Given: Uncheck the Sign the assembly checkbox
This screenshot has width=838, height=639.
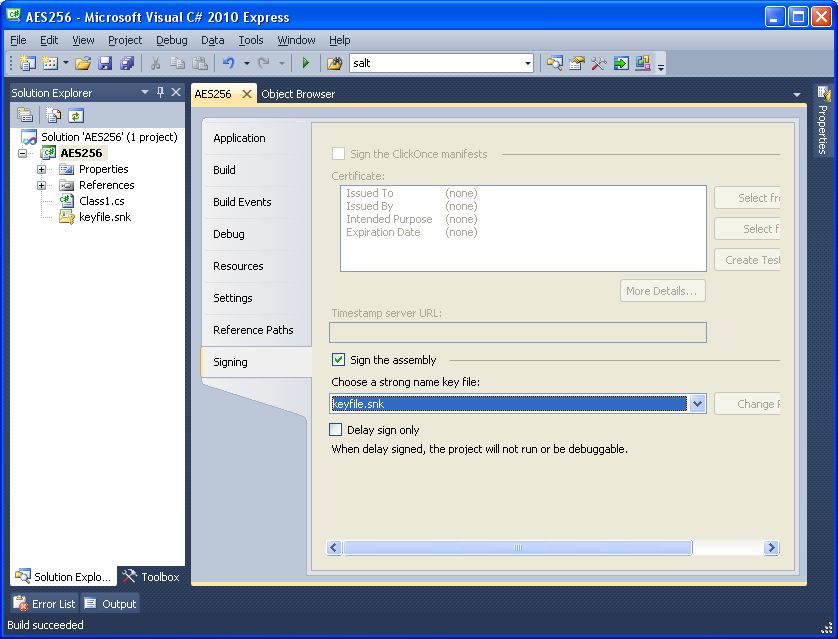Looking at the screenshot, I should [339, 360].
